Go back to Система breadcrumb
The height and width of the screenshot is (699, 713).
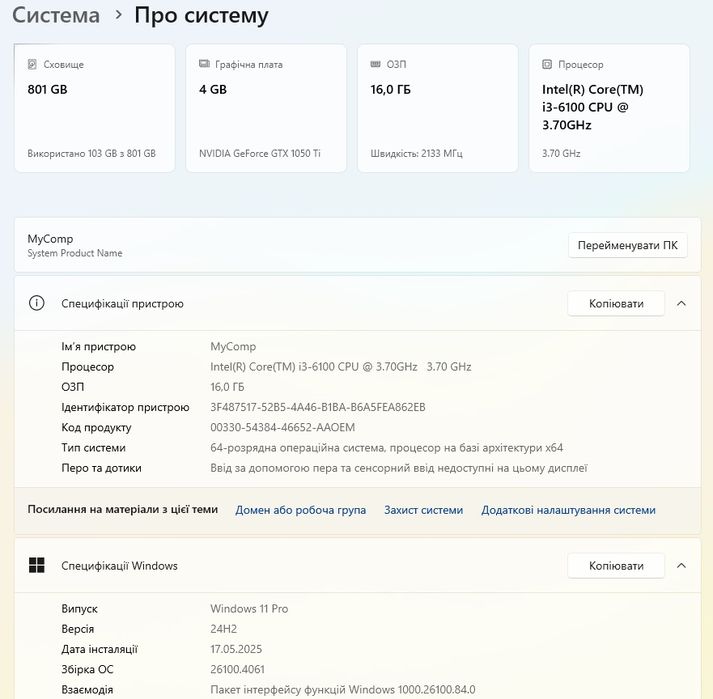(56, 15)
